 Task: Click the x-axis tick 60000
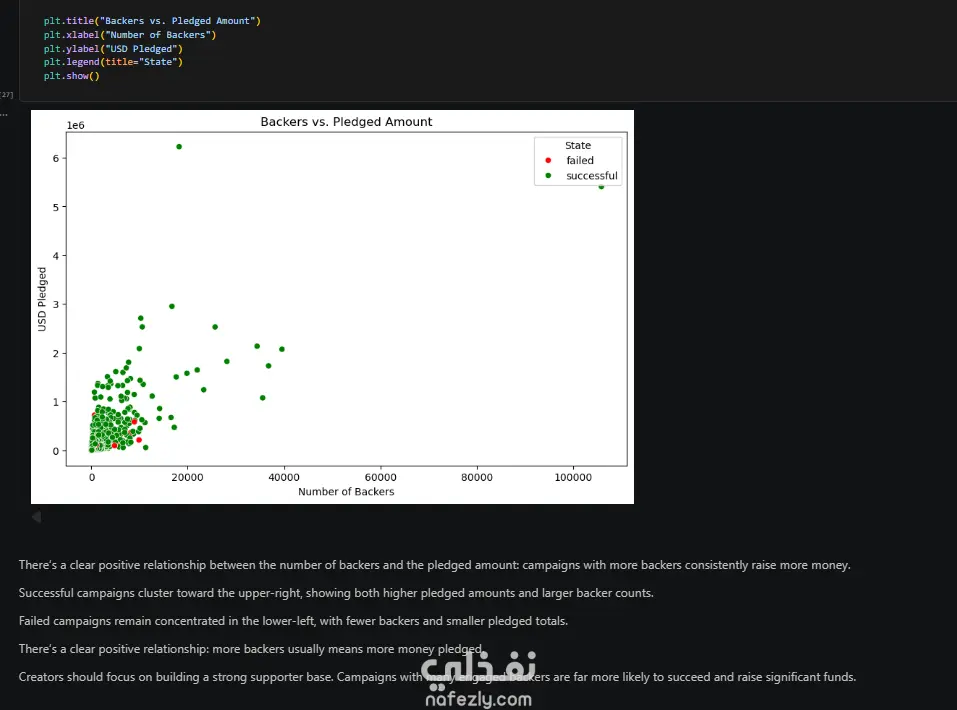coord(380,477)
